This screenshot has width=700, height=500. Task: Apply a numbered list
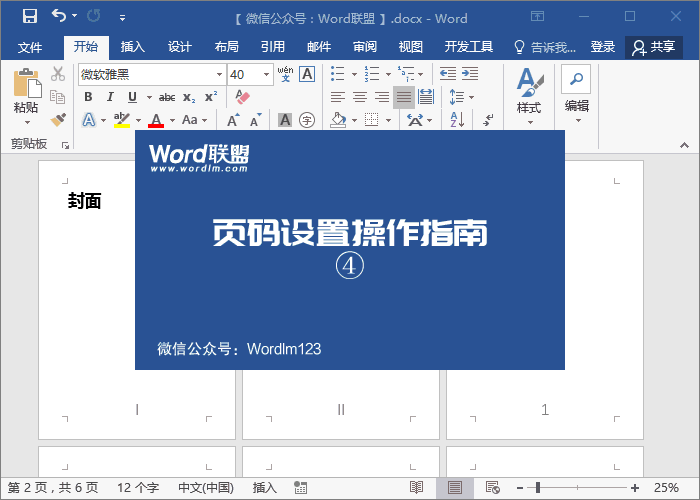(371, 74)
